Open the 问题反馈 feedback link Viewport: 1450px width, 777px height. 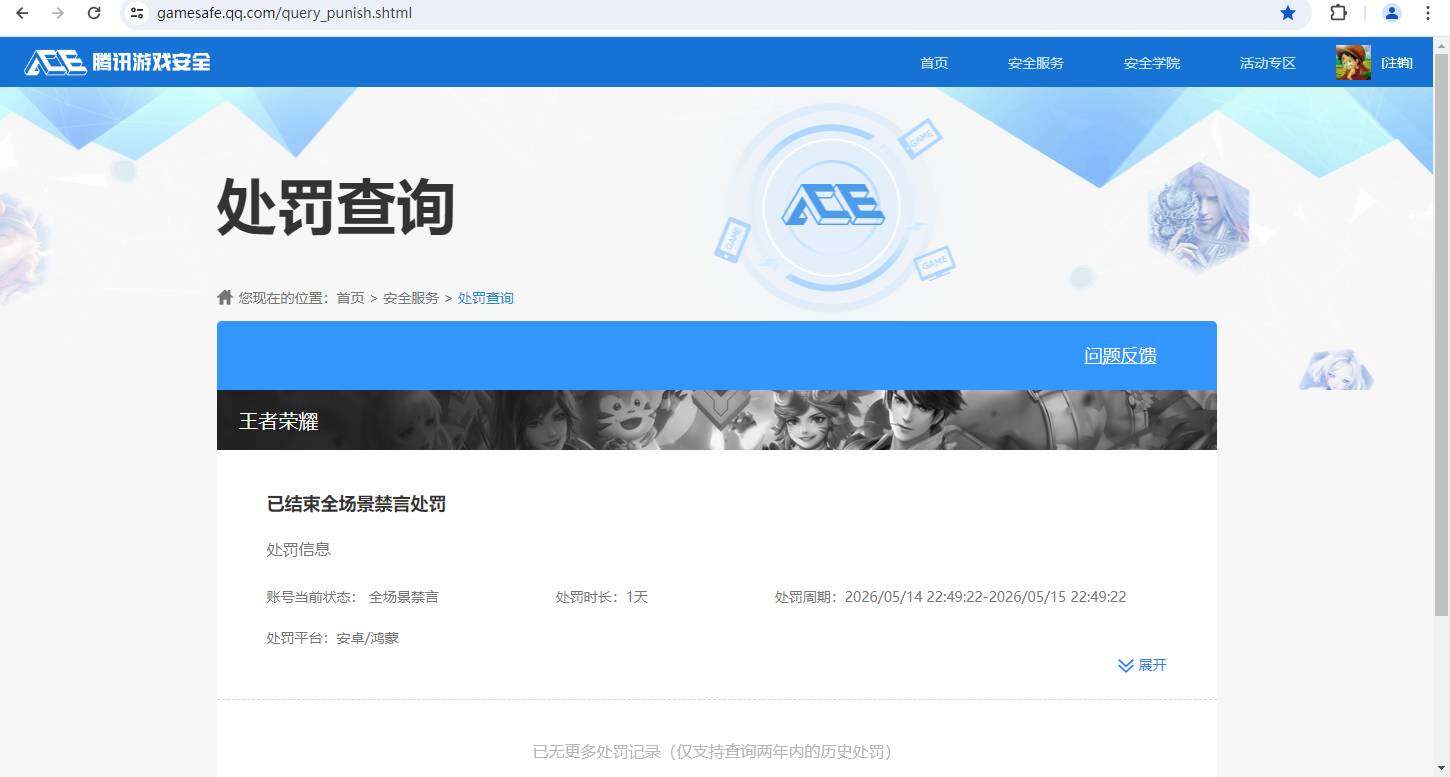[1120, 356]
